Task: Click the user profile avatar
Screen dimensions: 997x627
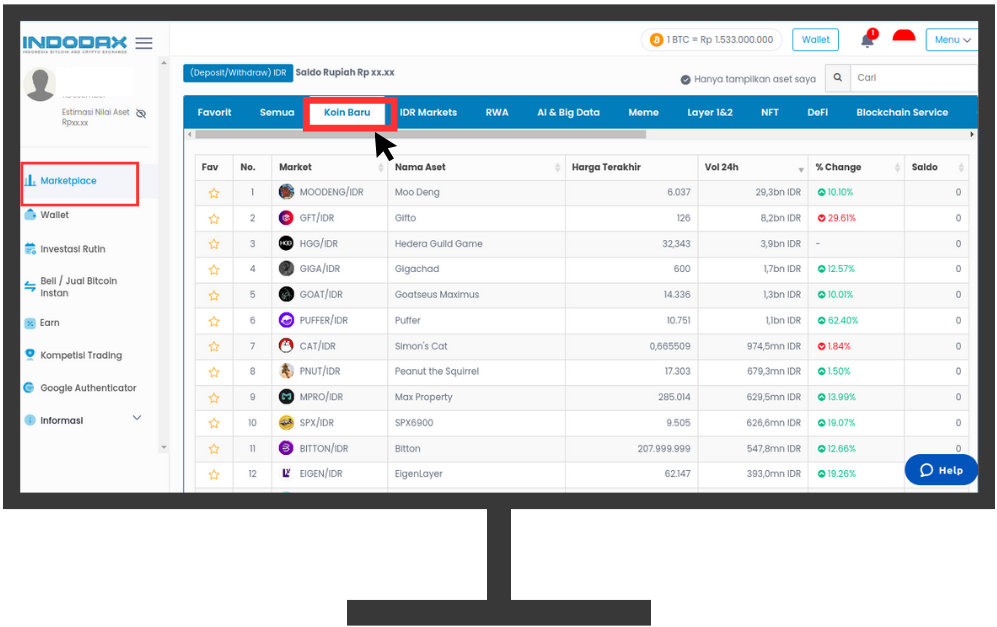Action: coord(40,84)
